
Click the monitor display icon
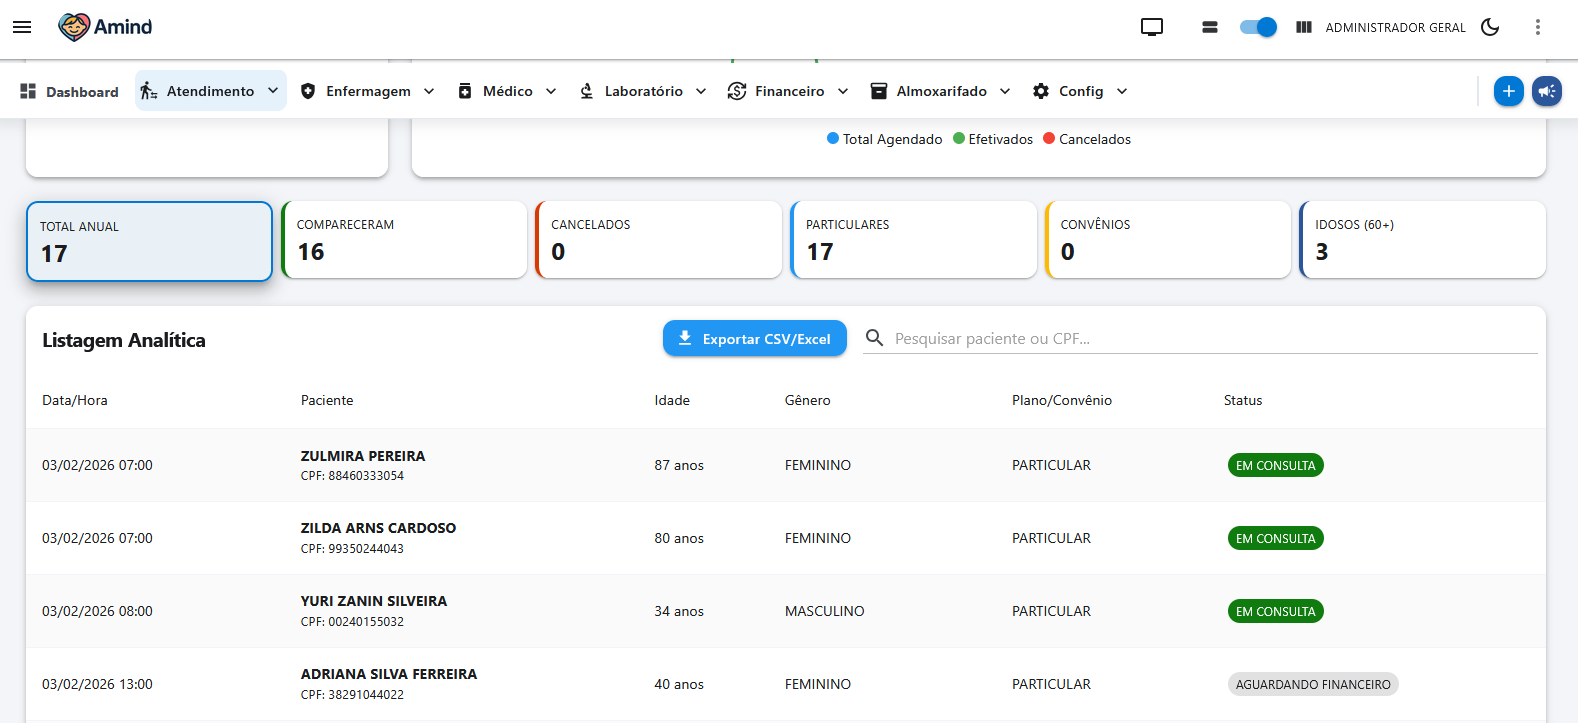[1152, 27]
